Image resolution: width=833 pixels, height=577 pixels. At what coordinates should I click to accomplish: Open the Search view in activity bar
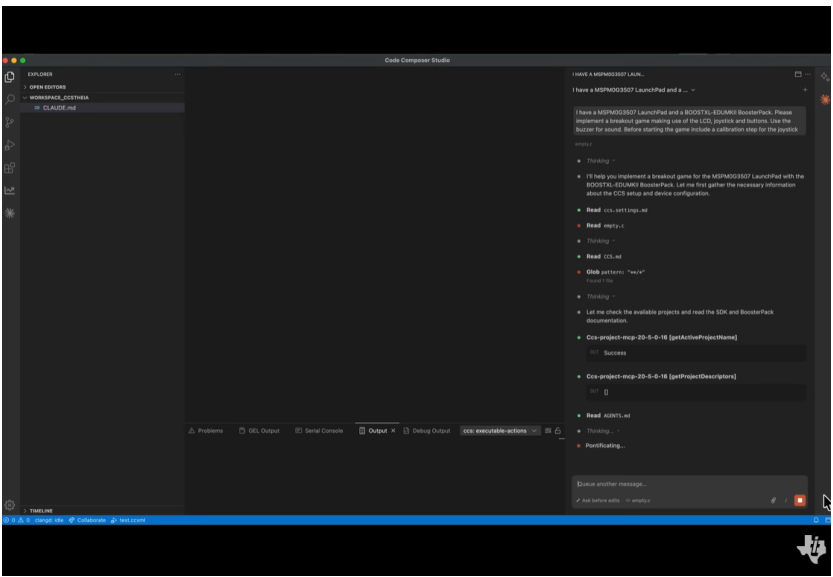tap(10, 99)
